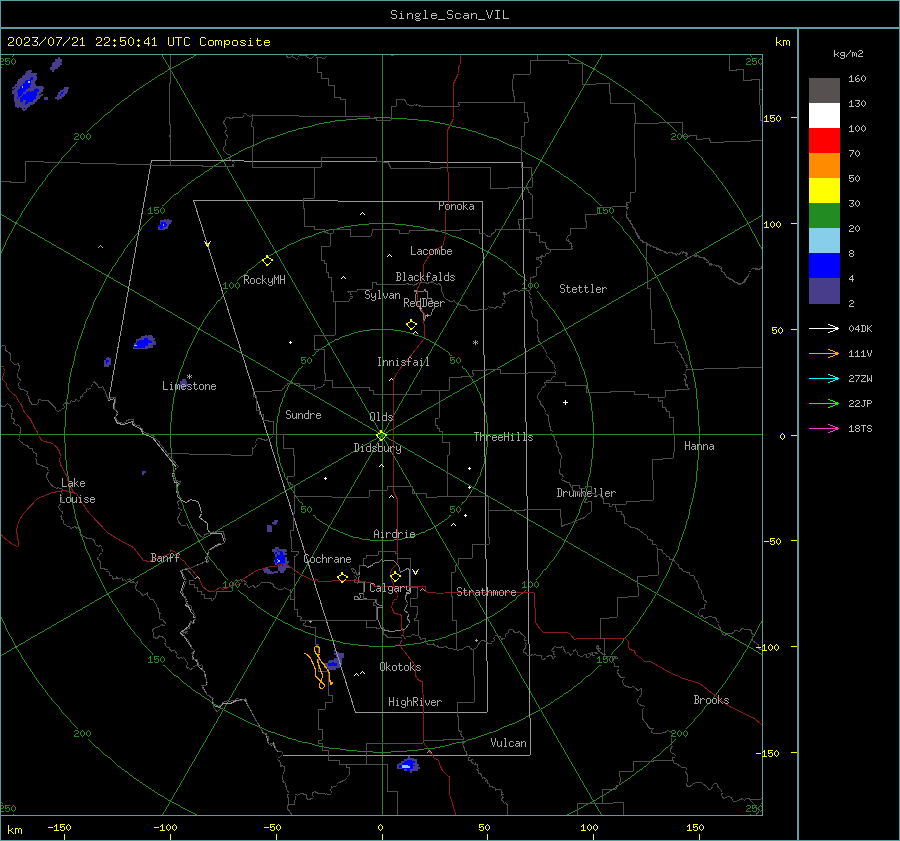Click the 150 tick on right axis

(x=773, y=118)
